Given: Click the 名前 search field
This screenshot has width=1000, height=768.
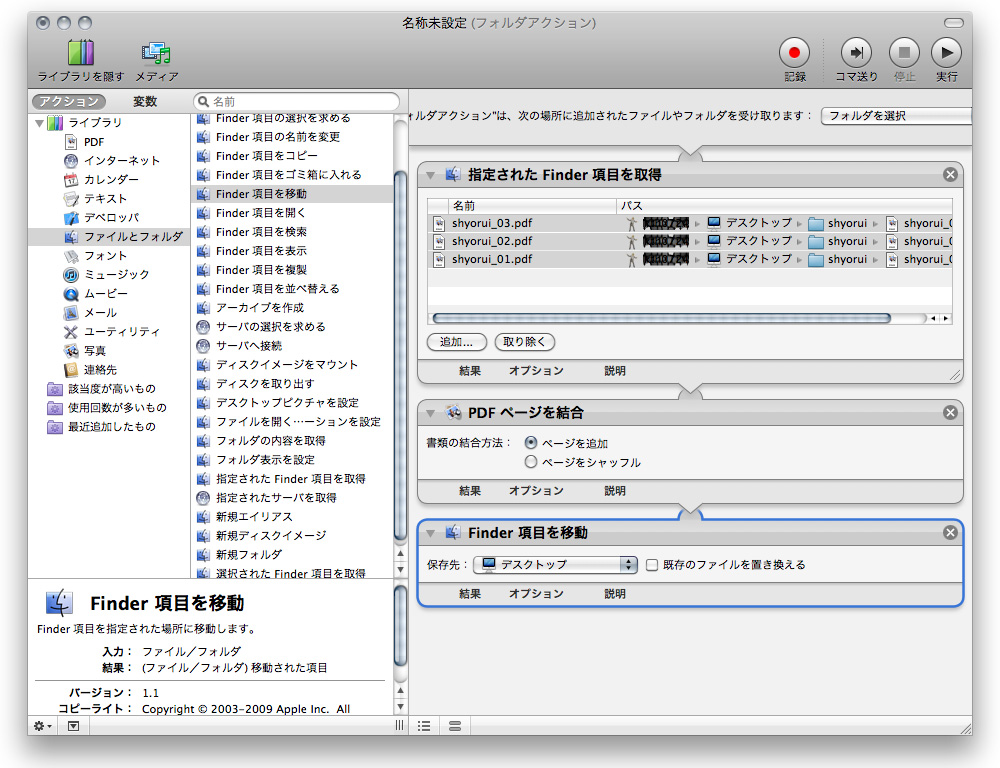Looking at the screenshot, I should tap(297, 101).
